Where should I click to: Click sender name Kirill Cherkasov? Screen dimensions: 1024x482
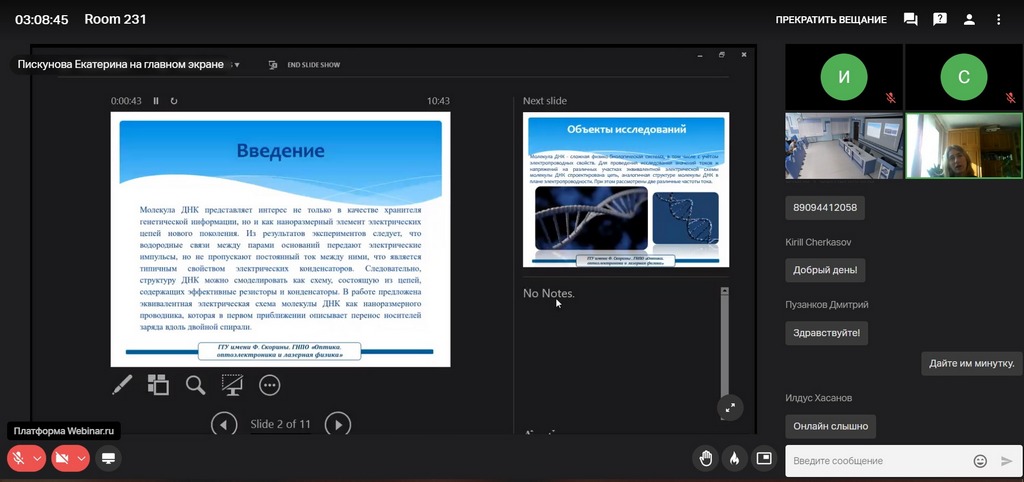(x=818, y=242)
